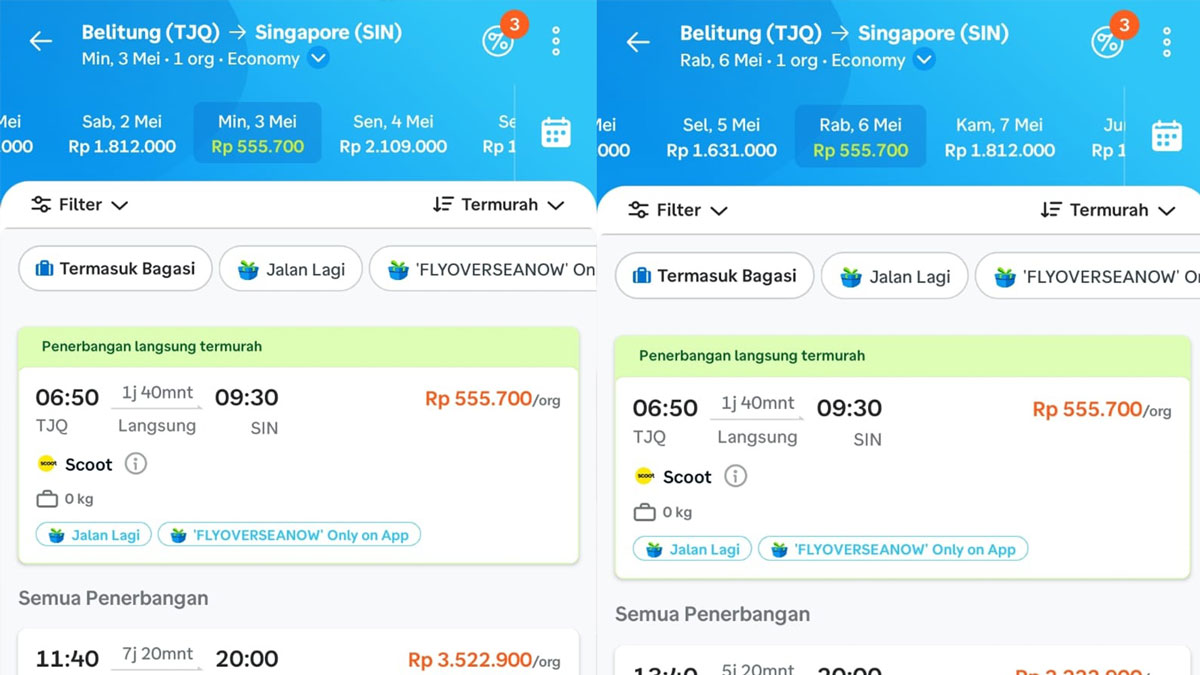Image resolution: width=1200 pixels, height=675 pixels.
Task: Toggle the top FLYOVERSEANOW filter chip on the left screen
Action: click(484, 269)
